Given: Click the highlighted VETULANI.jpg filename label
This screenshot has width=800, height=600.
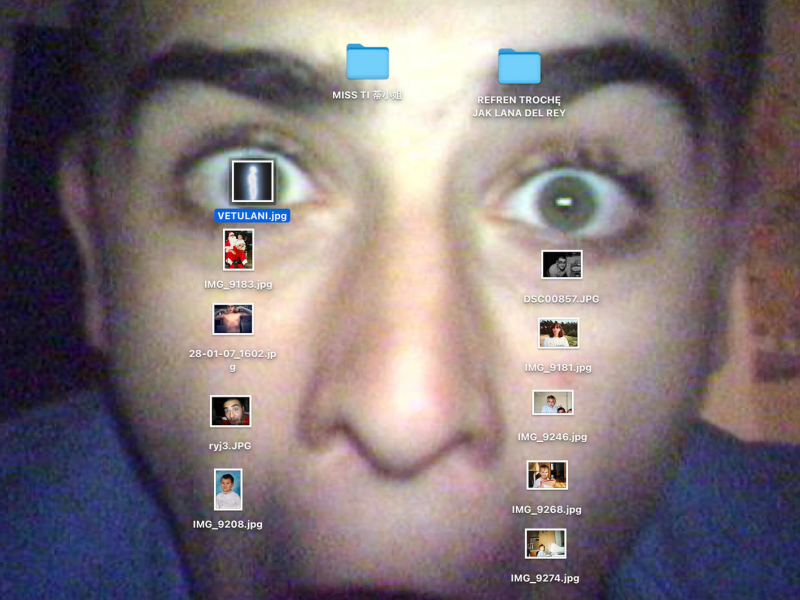Looking at the screenshot, I should click(252, 215).
